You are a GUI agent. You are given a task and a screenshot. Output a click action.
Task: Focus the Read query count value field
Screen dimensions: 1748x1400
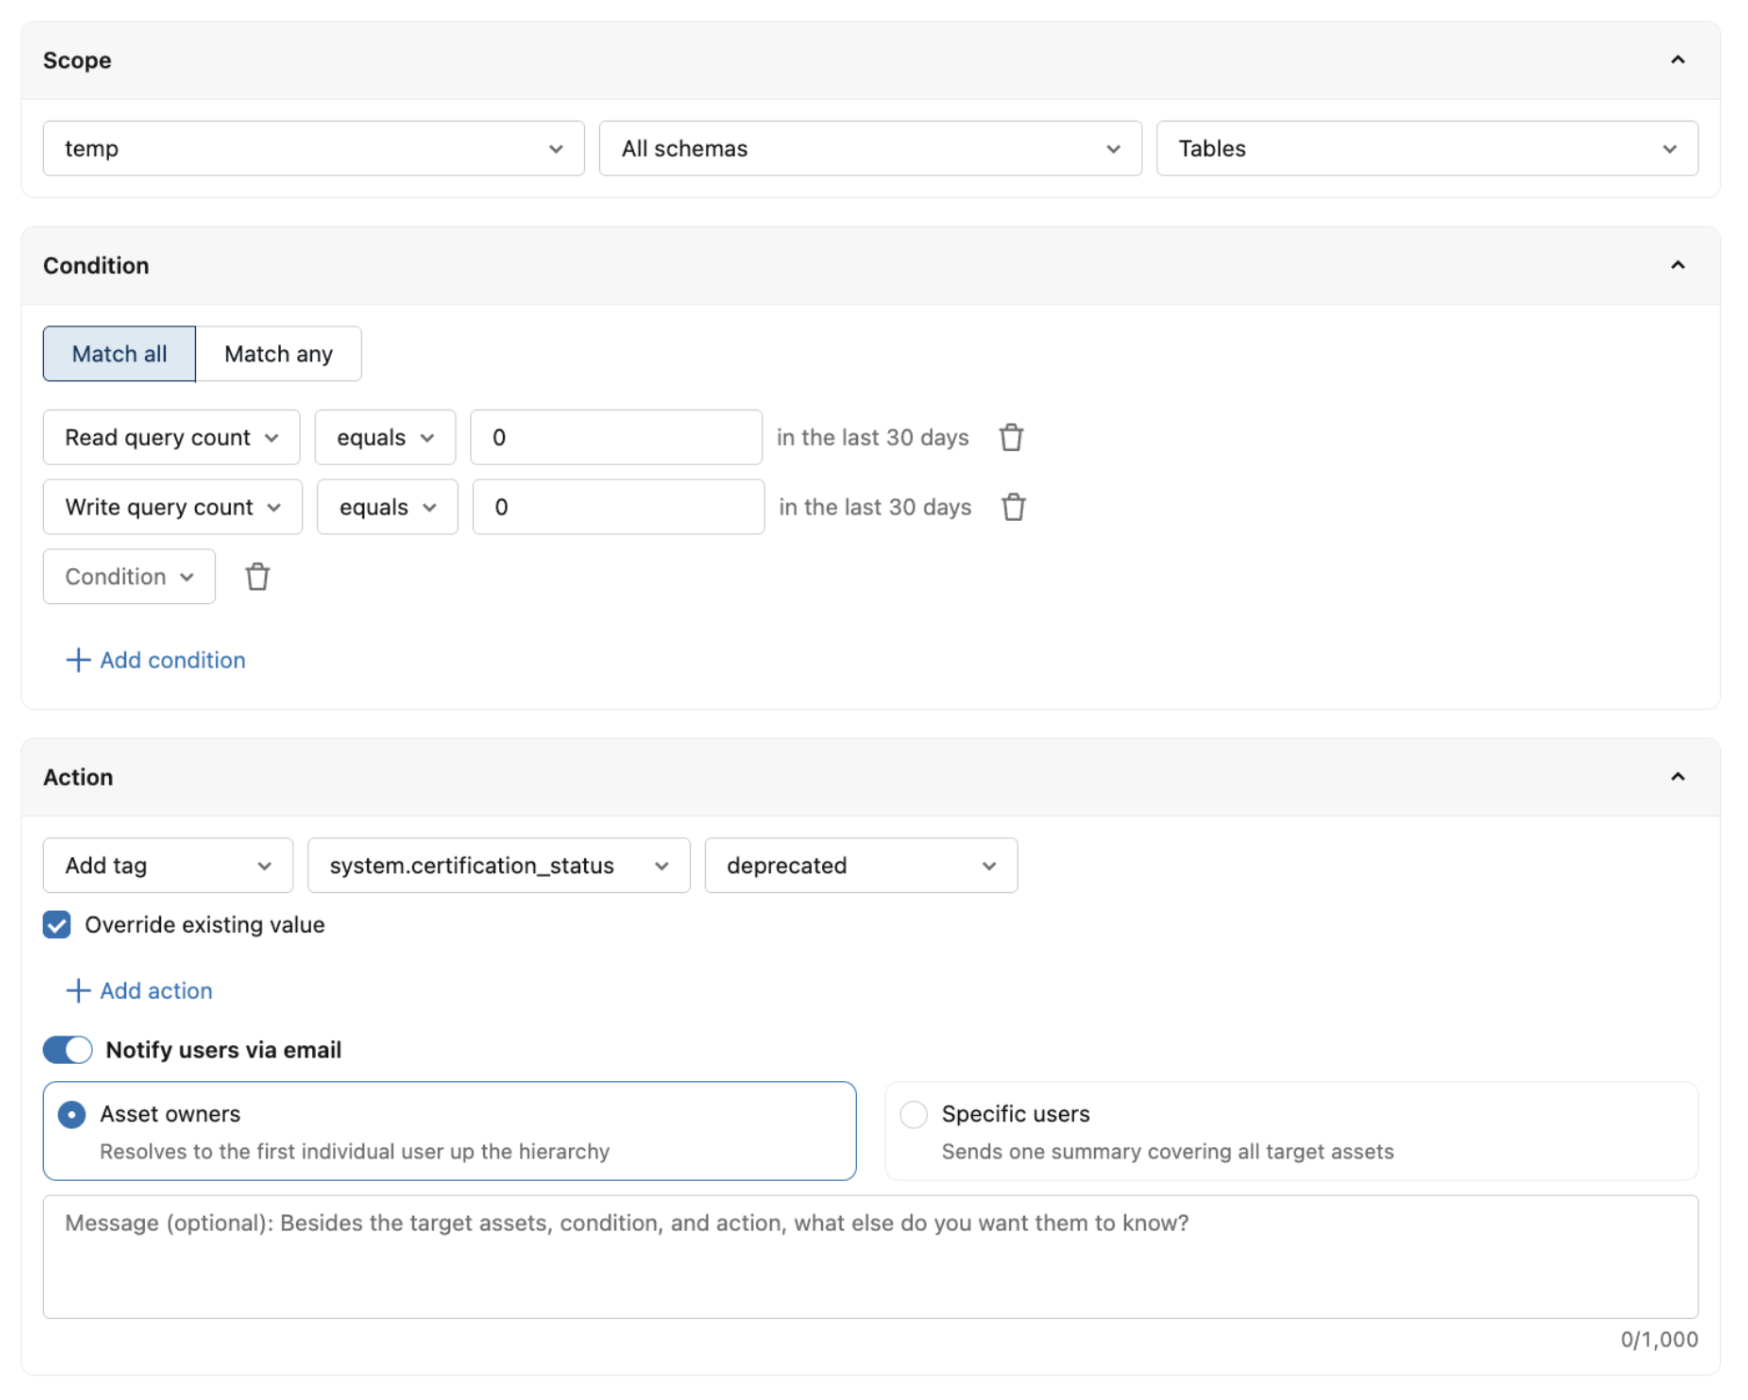click(x=616, y=437)
